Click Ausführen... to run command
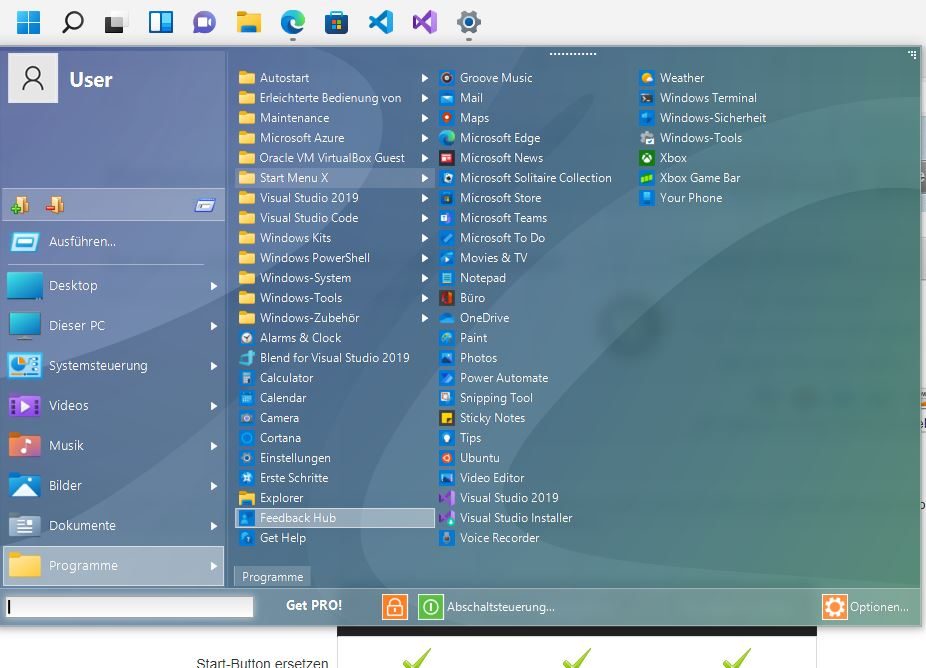The height and width of the screenshot is (668, 926). 82,242
